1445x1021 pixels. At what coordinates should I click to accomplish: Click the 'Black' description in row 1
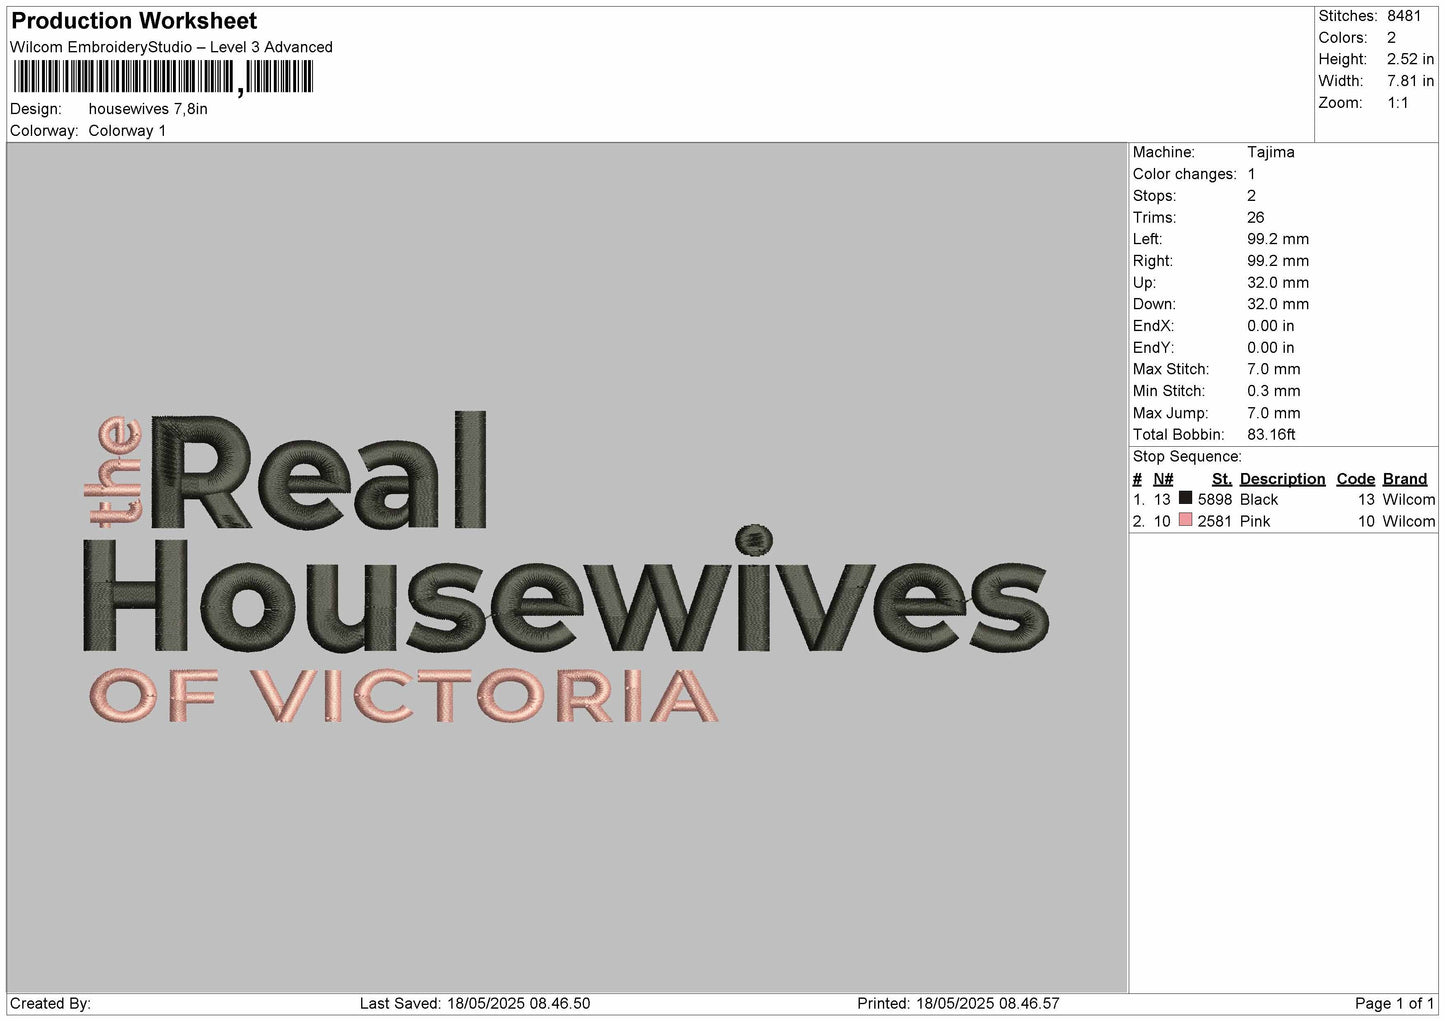(x=1259, y=500)
